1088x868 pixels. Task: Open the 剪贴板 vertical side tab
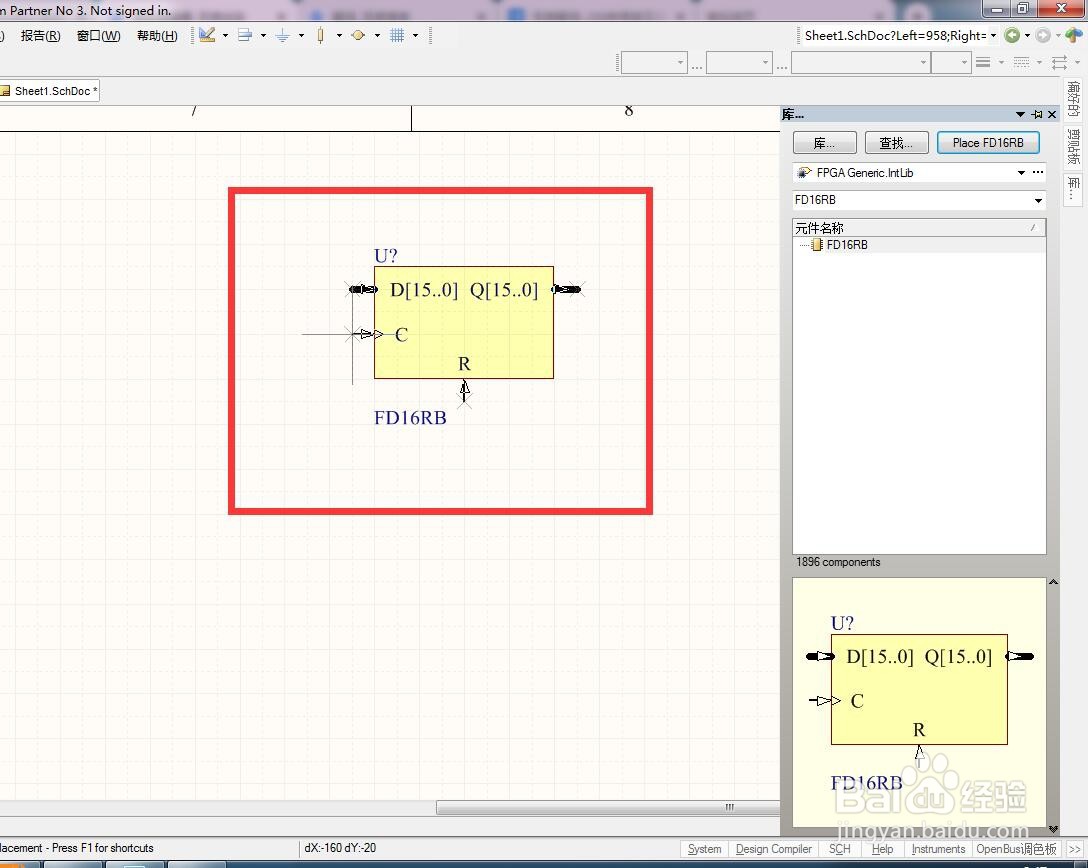[1073, 146]
